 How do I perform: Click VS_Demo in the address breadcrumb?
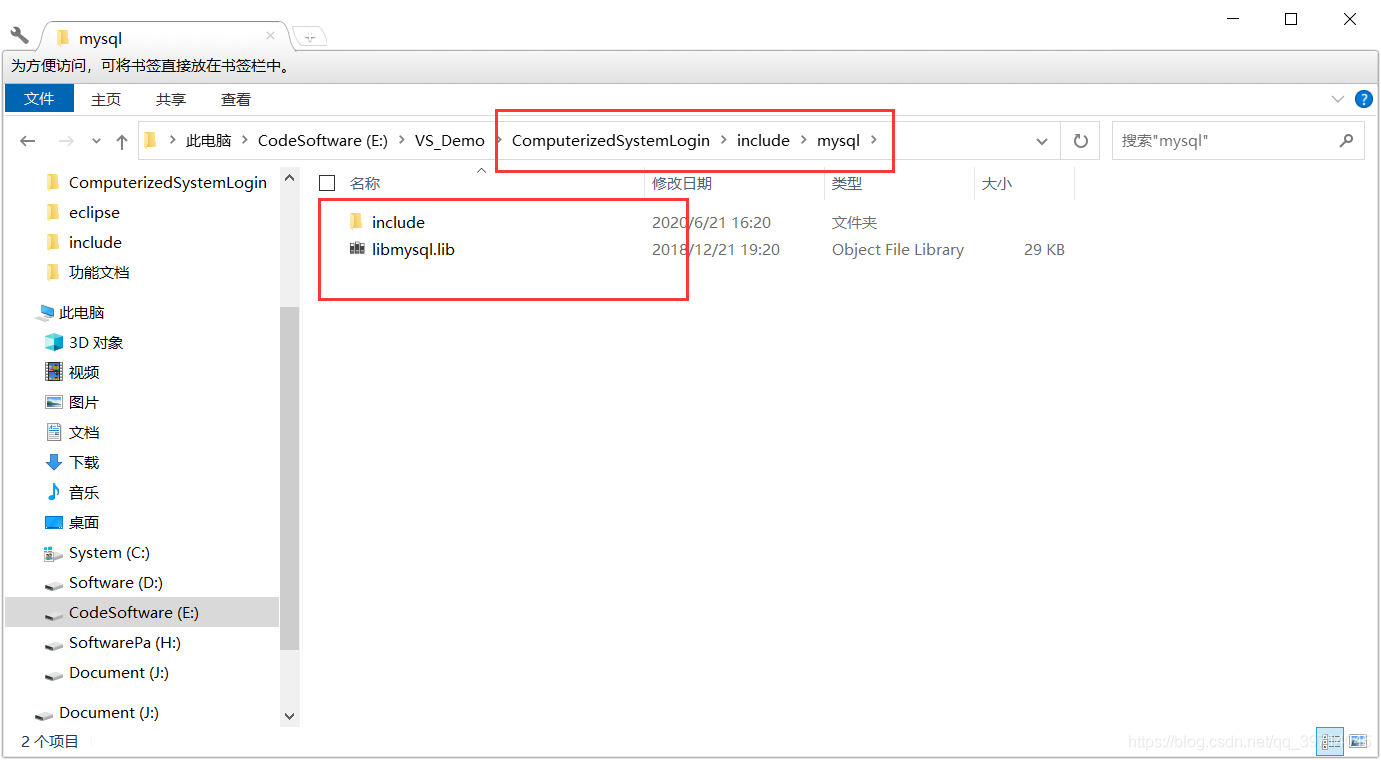(450, 141)
